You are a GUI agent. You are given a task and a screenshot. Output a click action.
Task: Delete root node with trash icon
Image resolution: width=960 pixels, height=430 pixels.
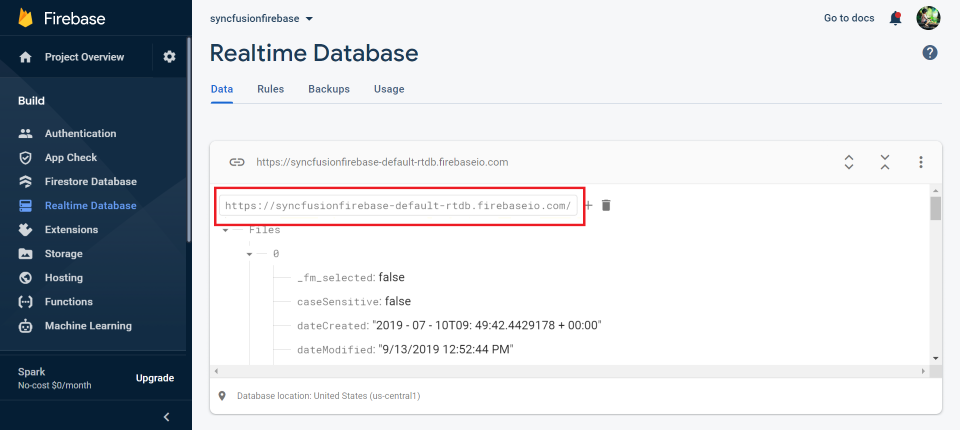pos(606,205)
